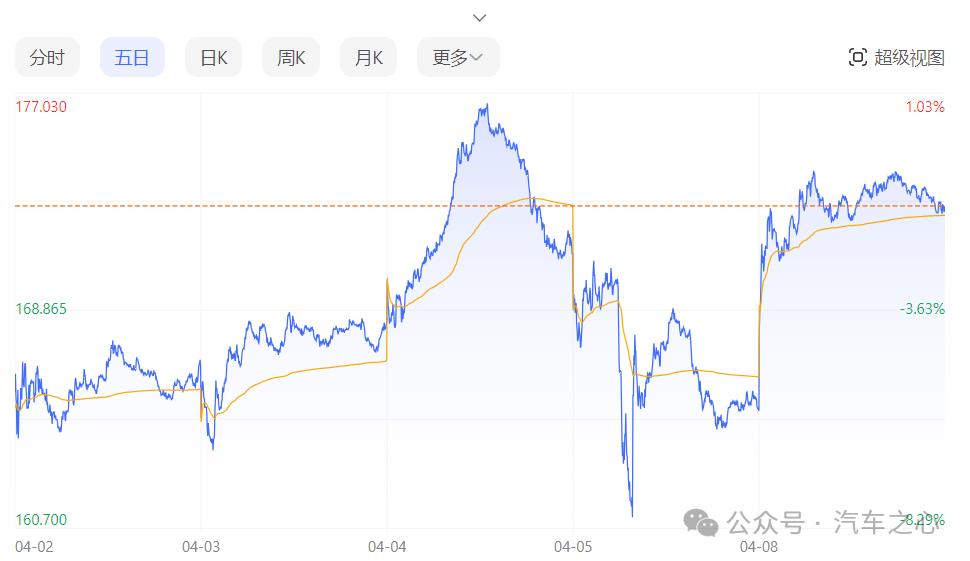Screen dimensions: 970x561
Task: Open the 日K daily candlestick tab
Action: (214, 58)
